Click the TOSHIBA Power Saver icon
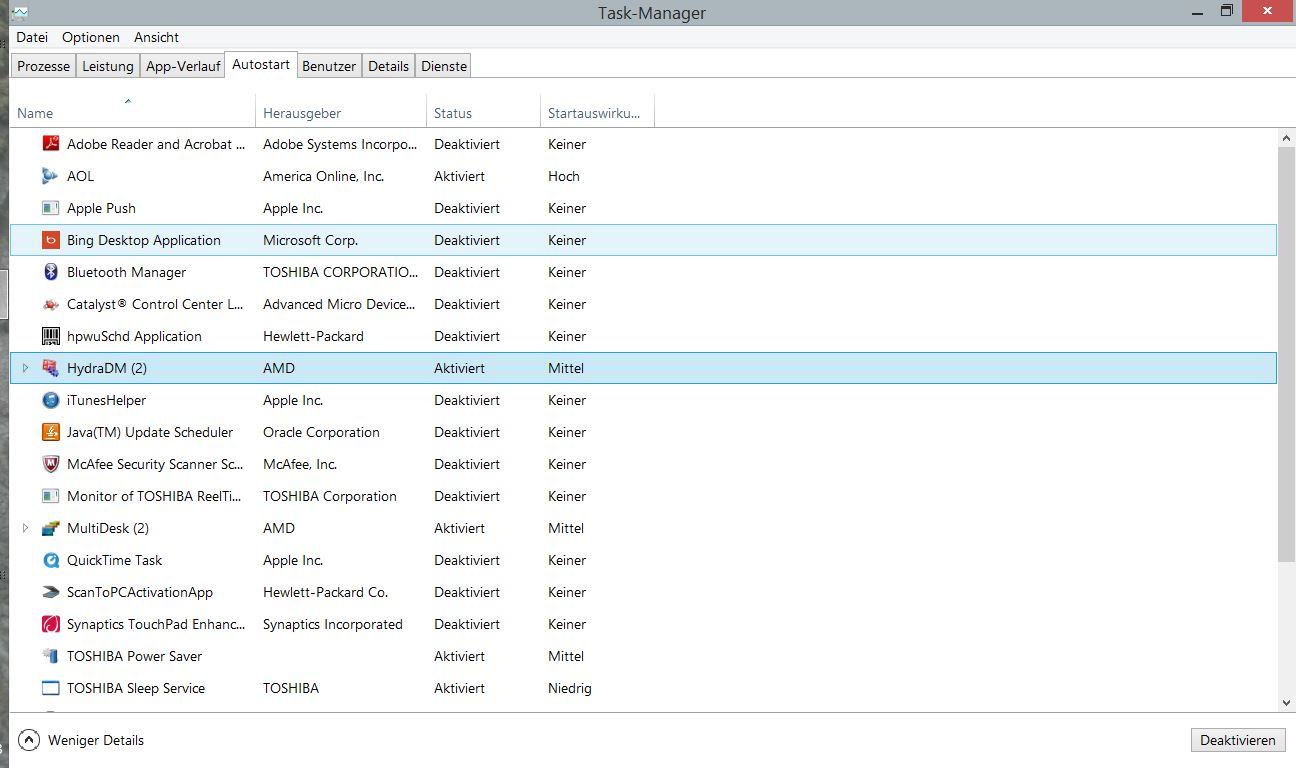Image resolution: width=1296 pixels, height=768 pixels. [x=51, y=656]
